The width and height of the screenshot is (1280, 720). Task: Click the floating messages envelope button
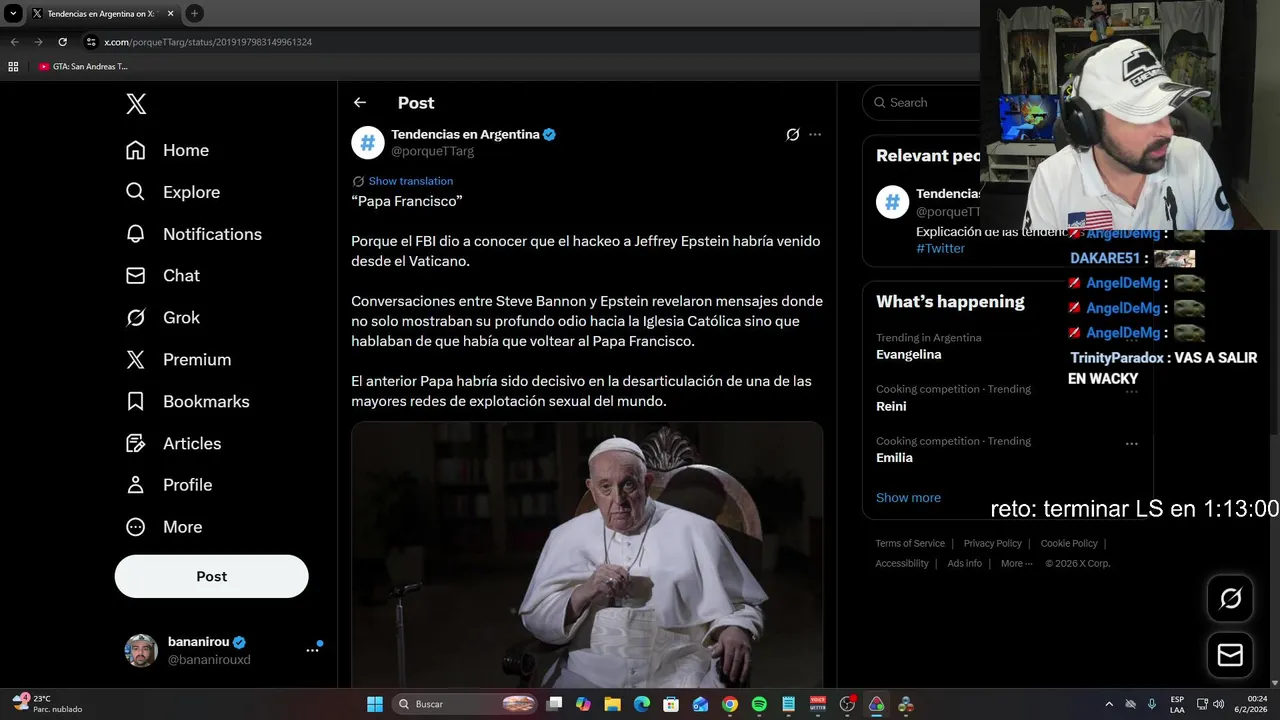point(1230,655)
